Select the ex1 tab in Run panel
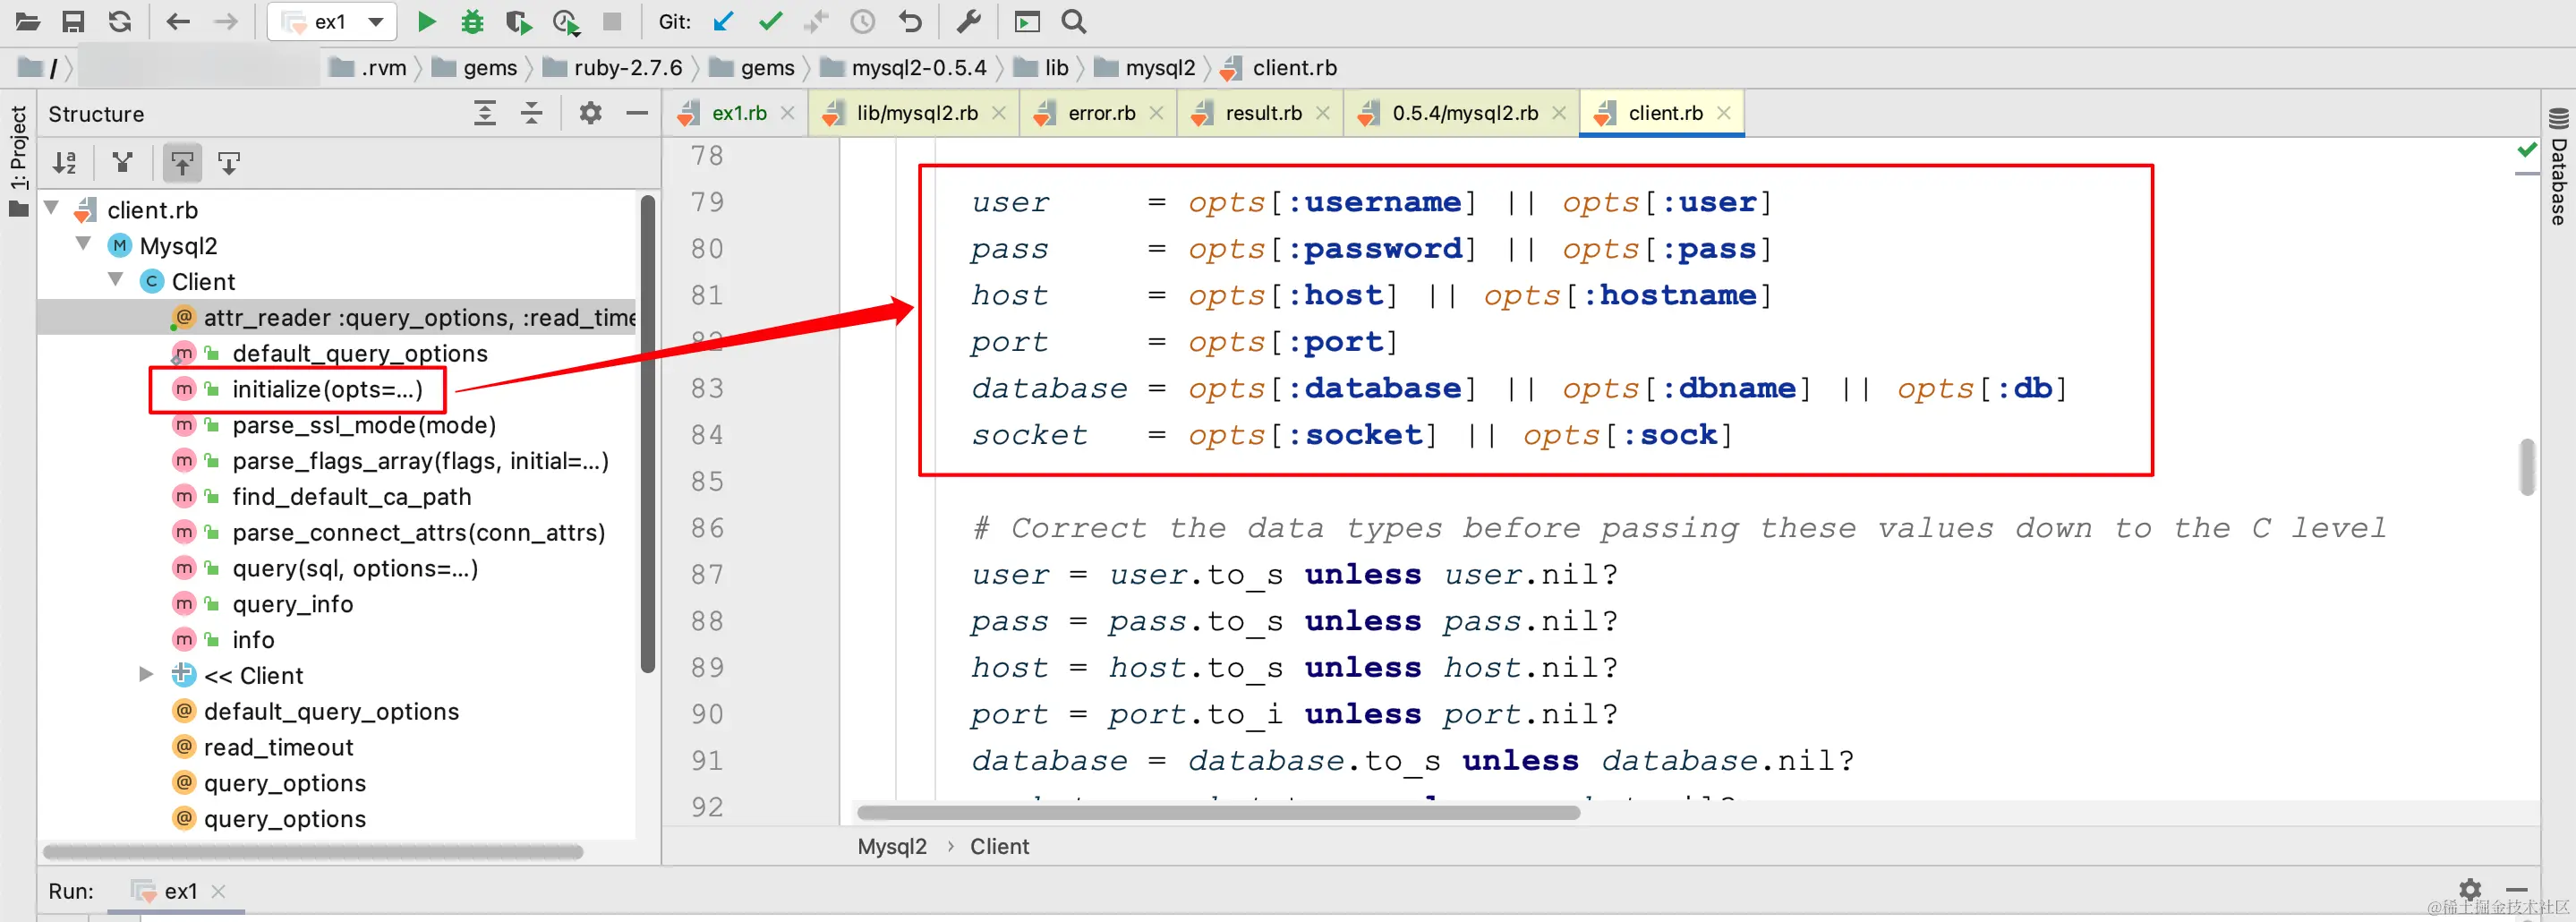Image resolution: width=2576 pixels, height=922 pixels. click(x=180, y=890)
